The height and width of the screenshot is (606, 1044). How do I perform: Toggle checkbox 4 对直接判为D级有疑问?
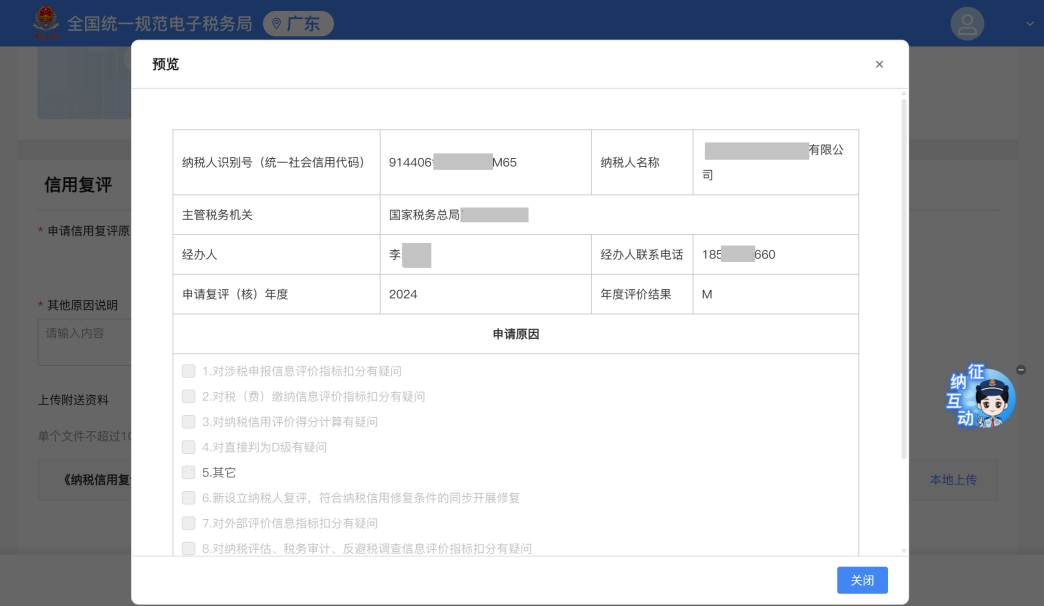click(x=189, y=447)
